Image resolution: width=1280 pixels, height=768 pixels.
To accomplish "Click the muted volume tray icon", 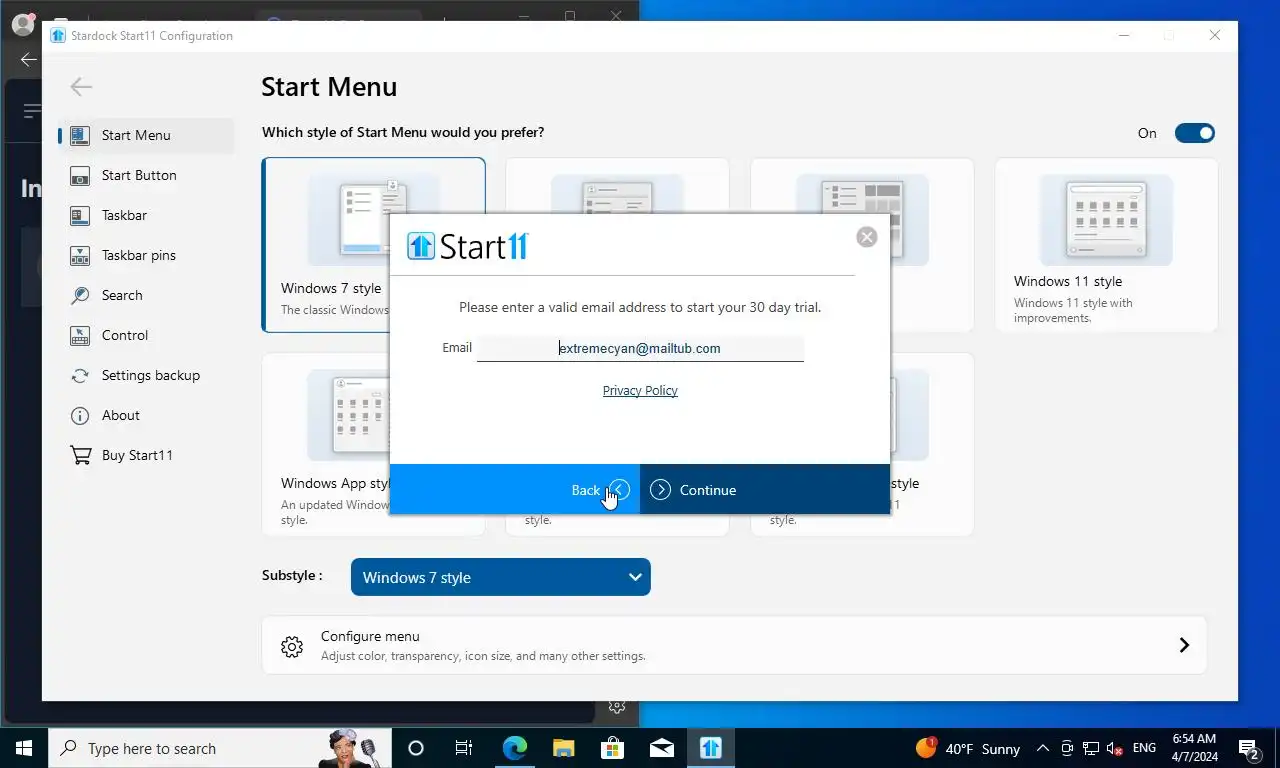I will [x=1114, y=748].
